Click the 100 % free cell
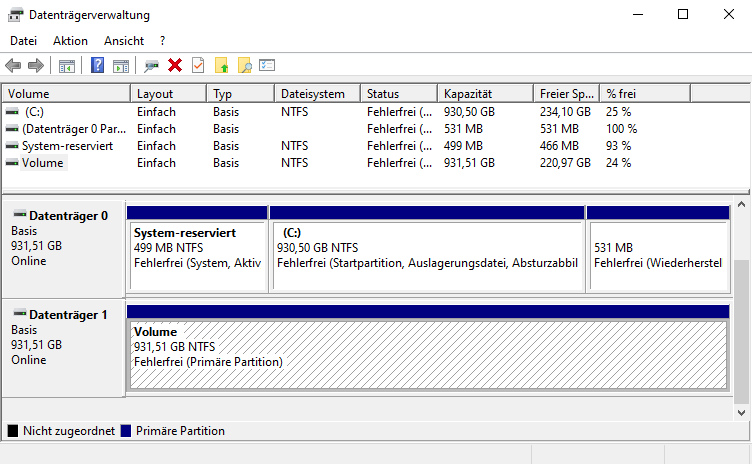 [622, 129]
